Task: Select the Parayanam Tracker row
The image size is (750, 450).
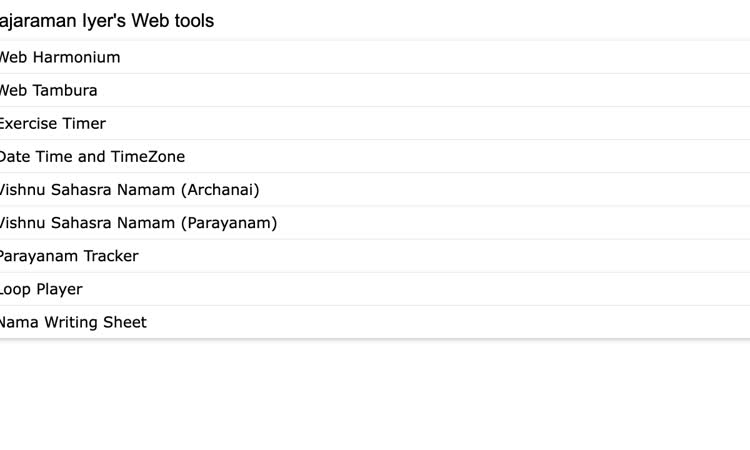Action: (x=400, y=256)
